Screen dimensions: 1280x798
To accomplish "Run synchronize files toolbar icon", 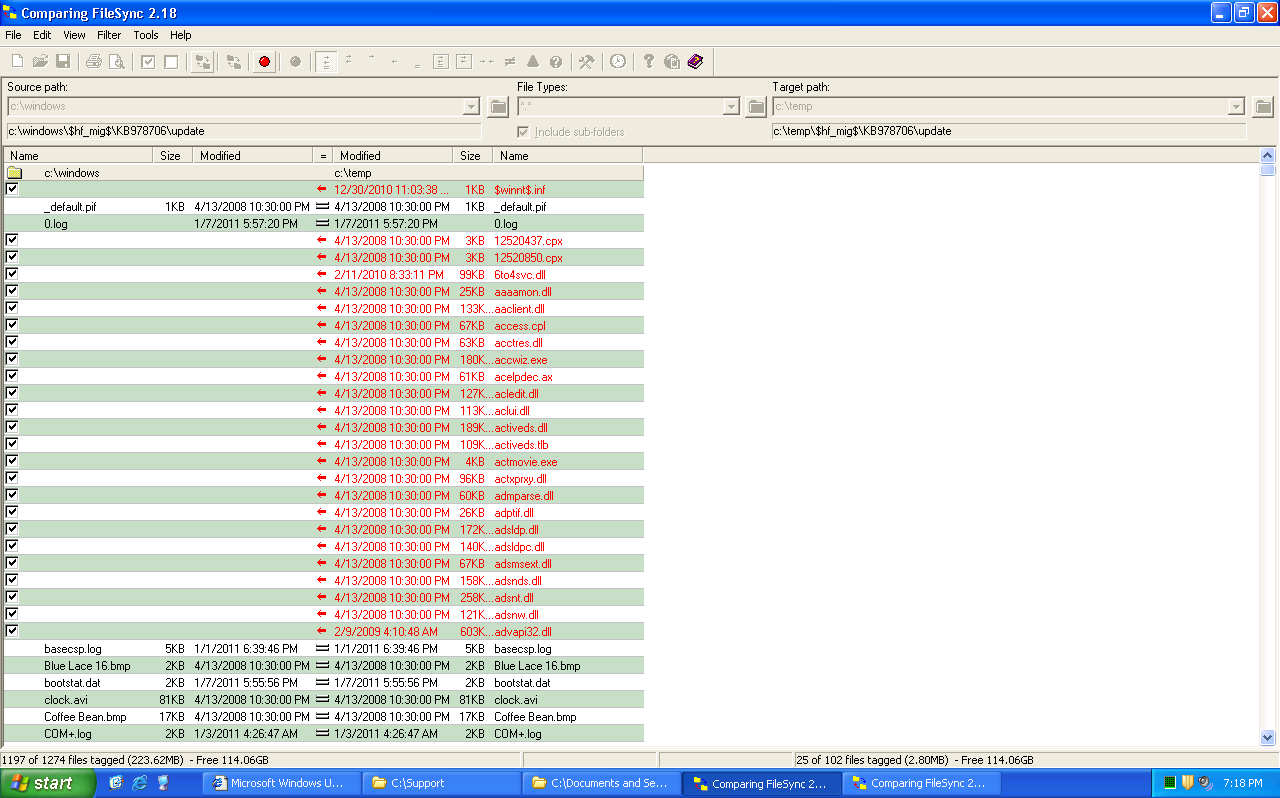I will tap(233, 62).
